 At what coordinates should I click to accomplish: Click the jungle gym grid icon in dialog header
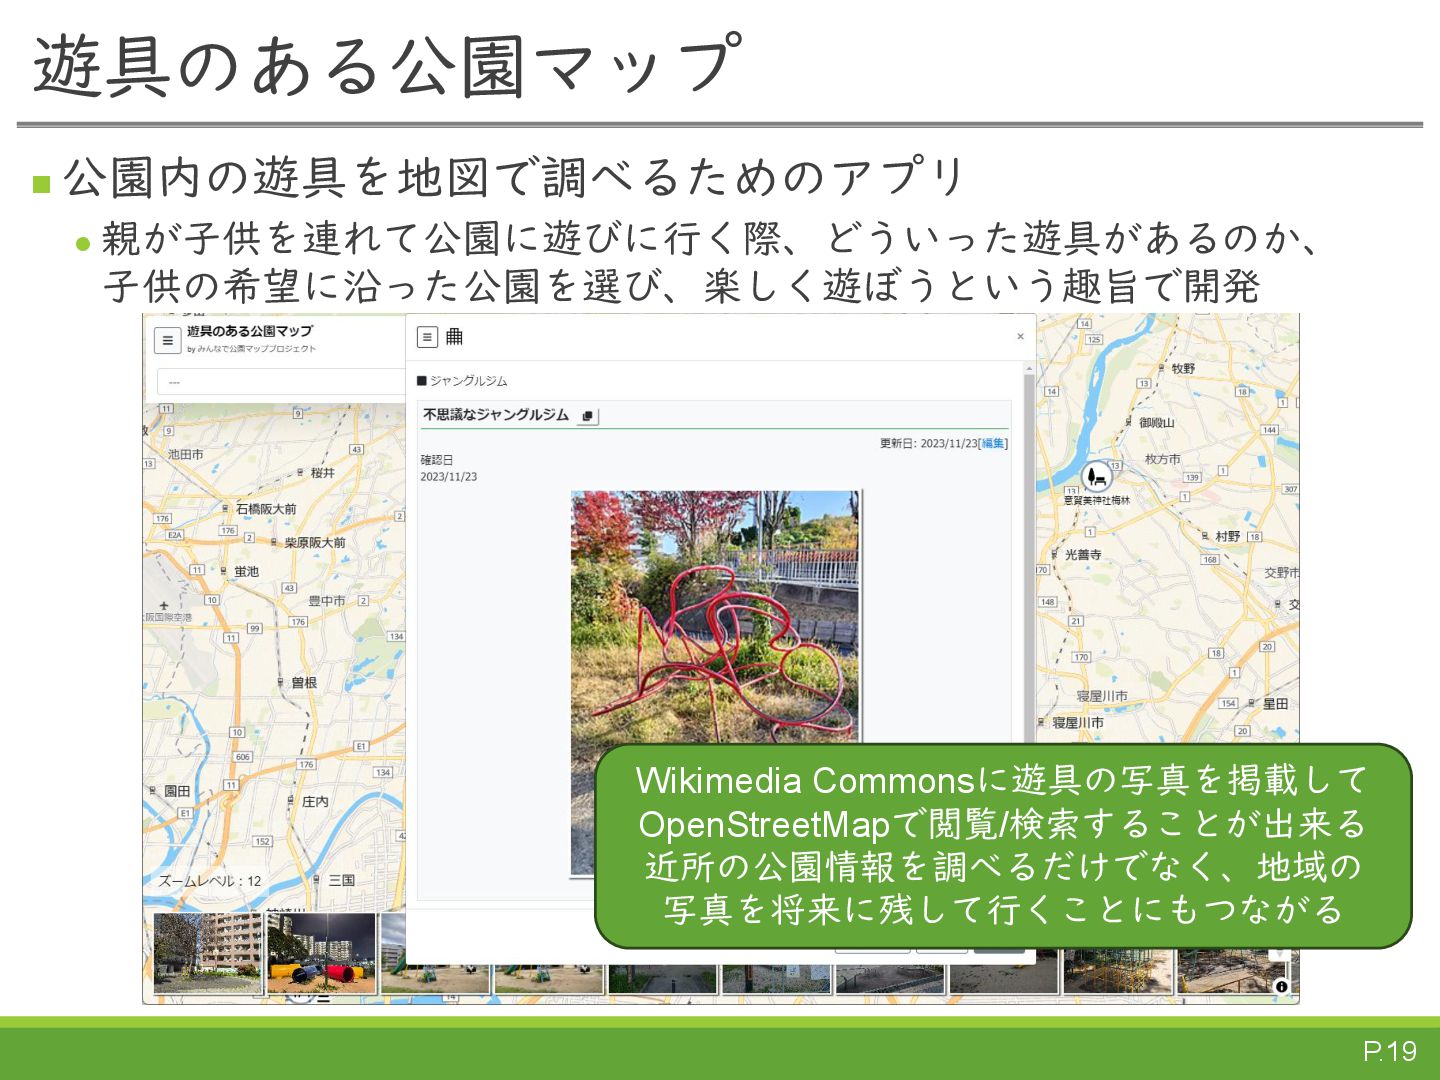[x=454, y=337]
